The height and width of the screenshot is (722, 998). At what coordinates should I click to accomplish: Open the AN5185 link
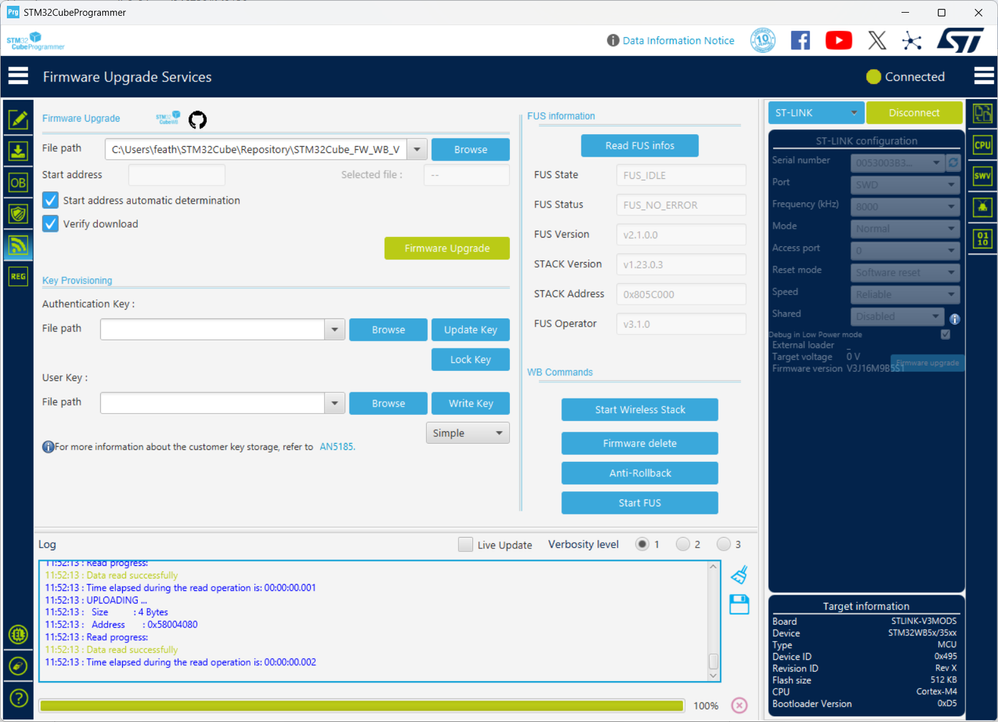[337, 447]
